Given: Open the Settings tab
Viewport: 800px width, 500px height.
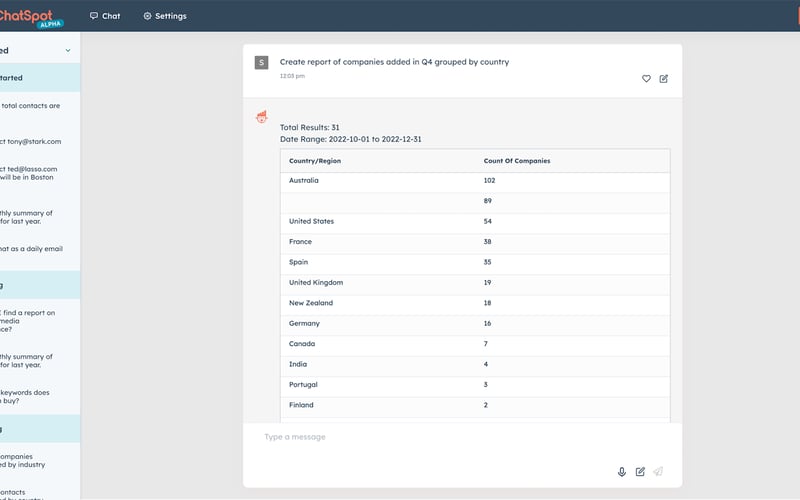Looking at the screenshot, I should point(165,16).
